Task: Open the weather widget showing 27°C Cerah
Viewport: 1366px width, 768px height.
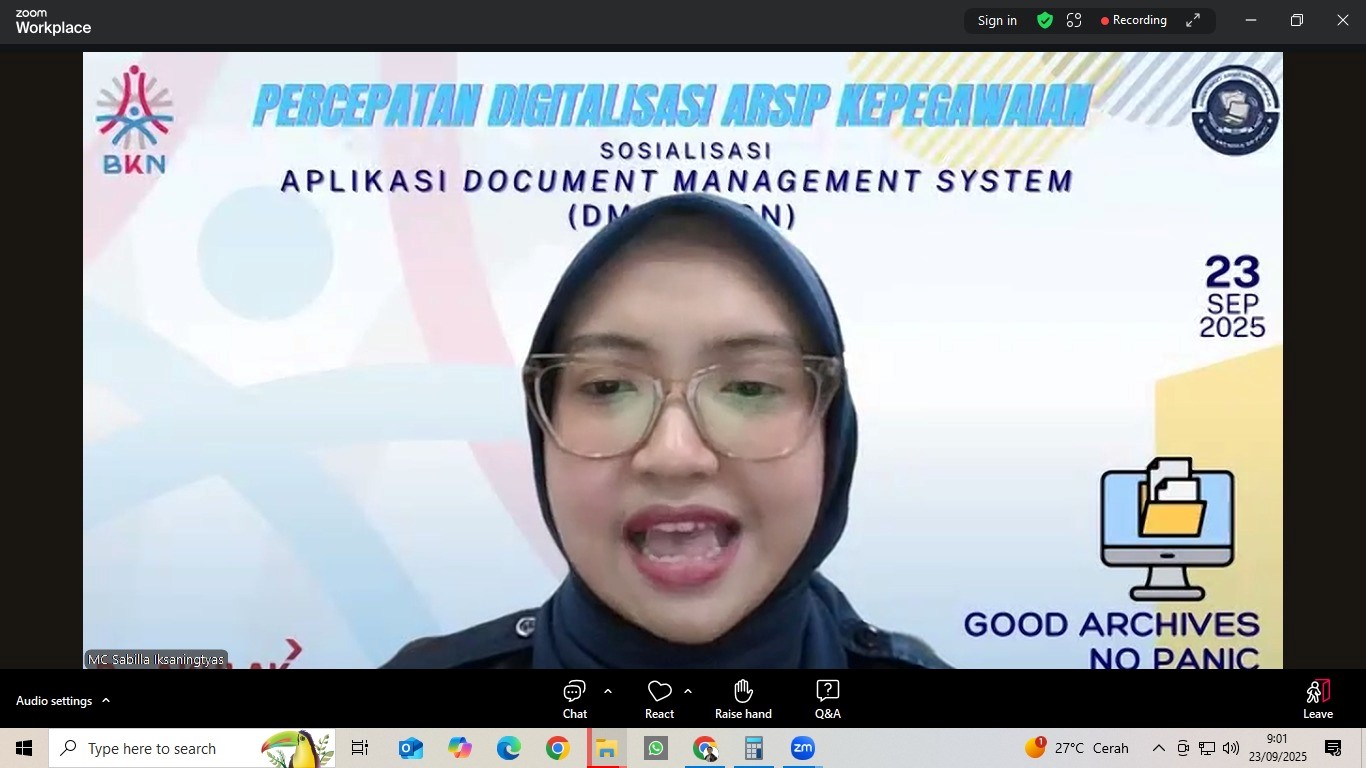Action: pos(1077,748)
